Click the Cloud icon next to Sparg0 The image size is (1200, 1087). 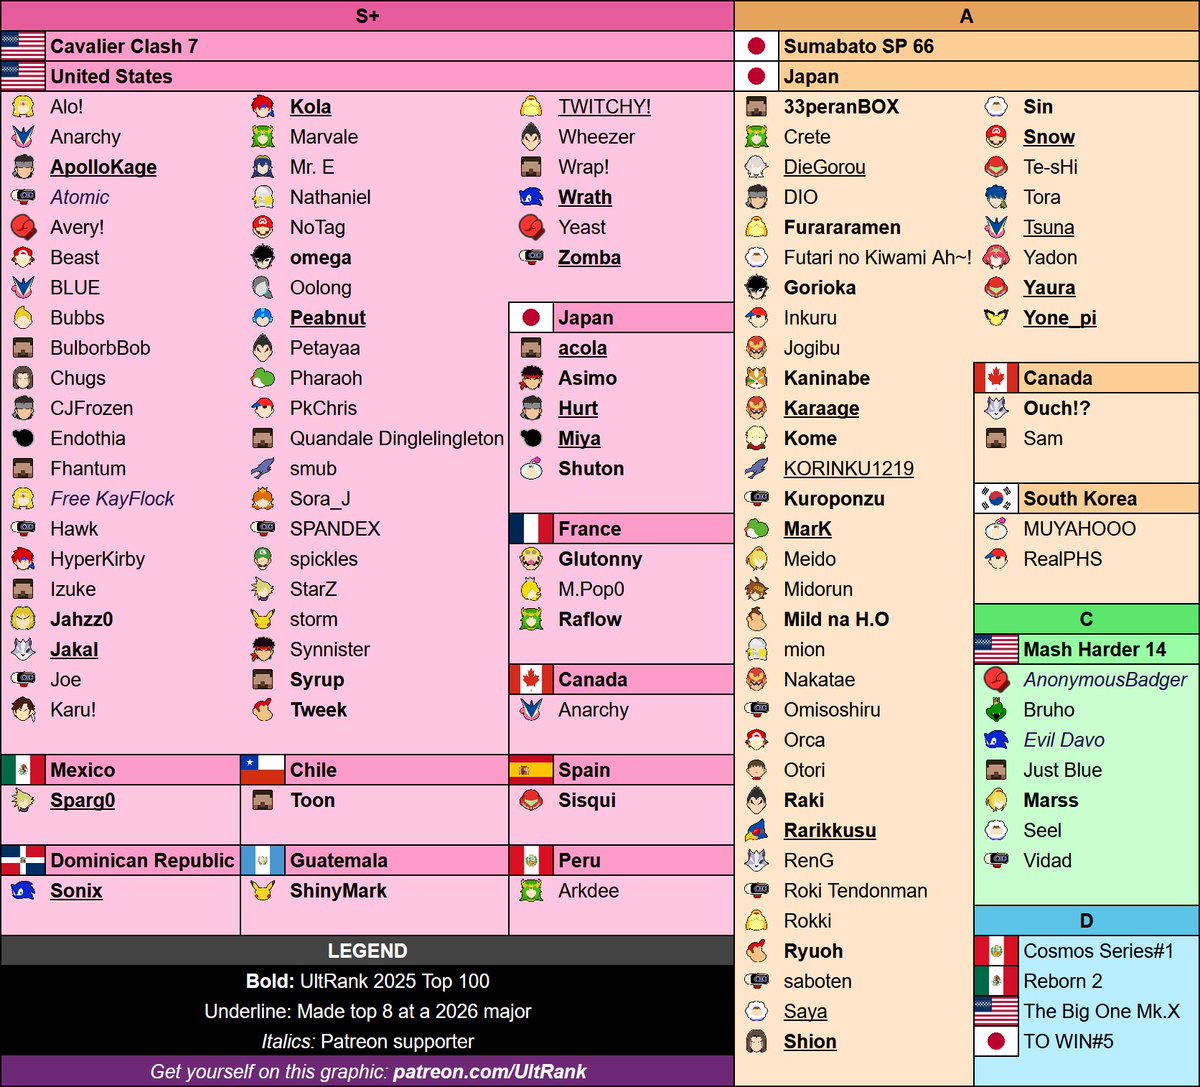23,800
